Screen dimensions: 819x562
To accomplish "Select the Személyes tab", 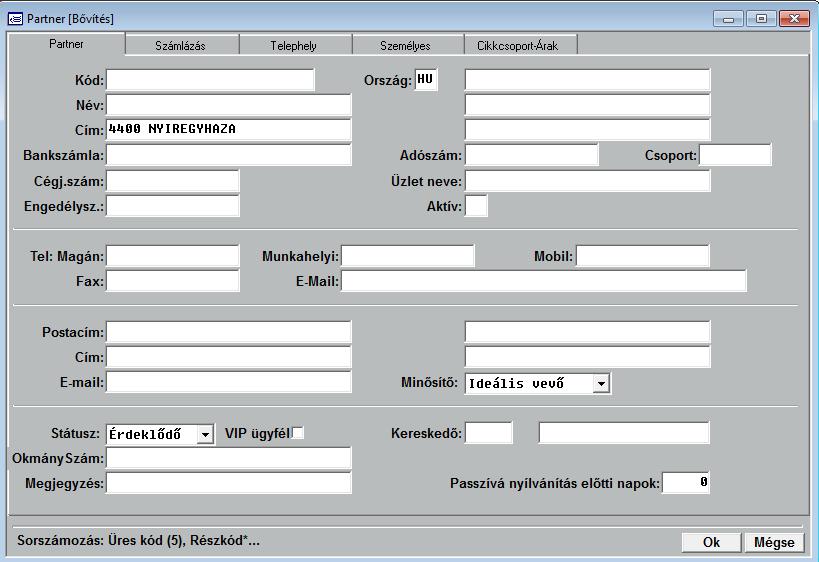I will (x=407, y=45).
